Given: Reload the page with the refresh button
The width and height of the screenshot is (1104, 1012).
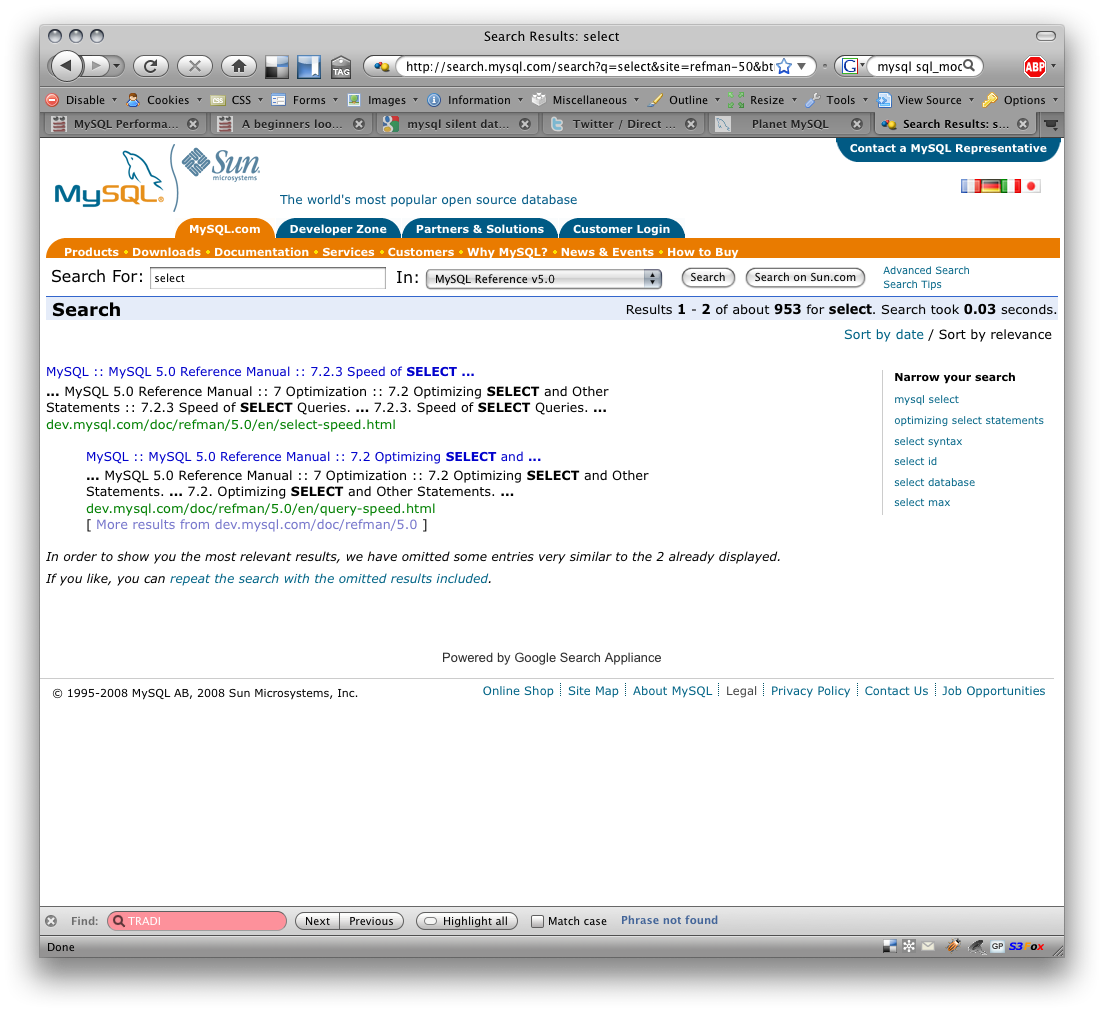Looking at the screenshot, I should coord(150,66).
